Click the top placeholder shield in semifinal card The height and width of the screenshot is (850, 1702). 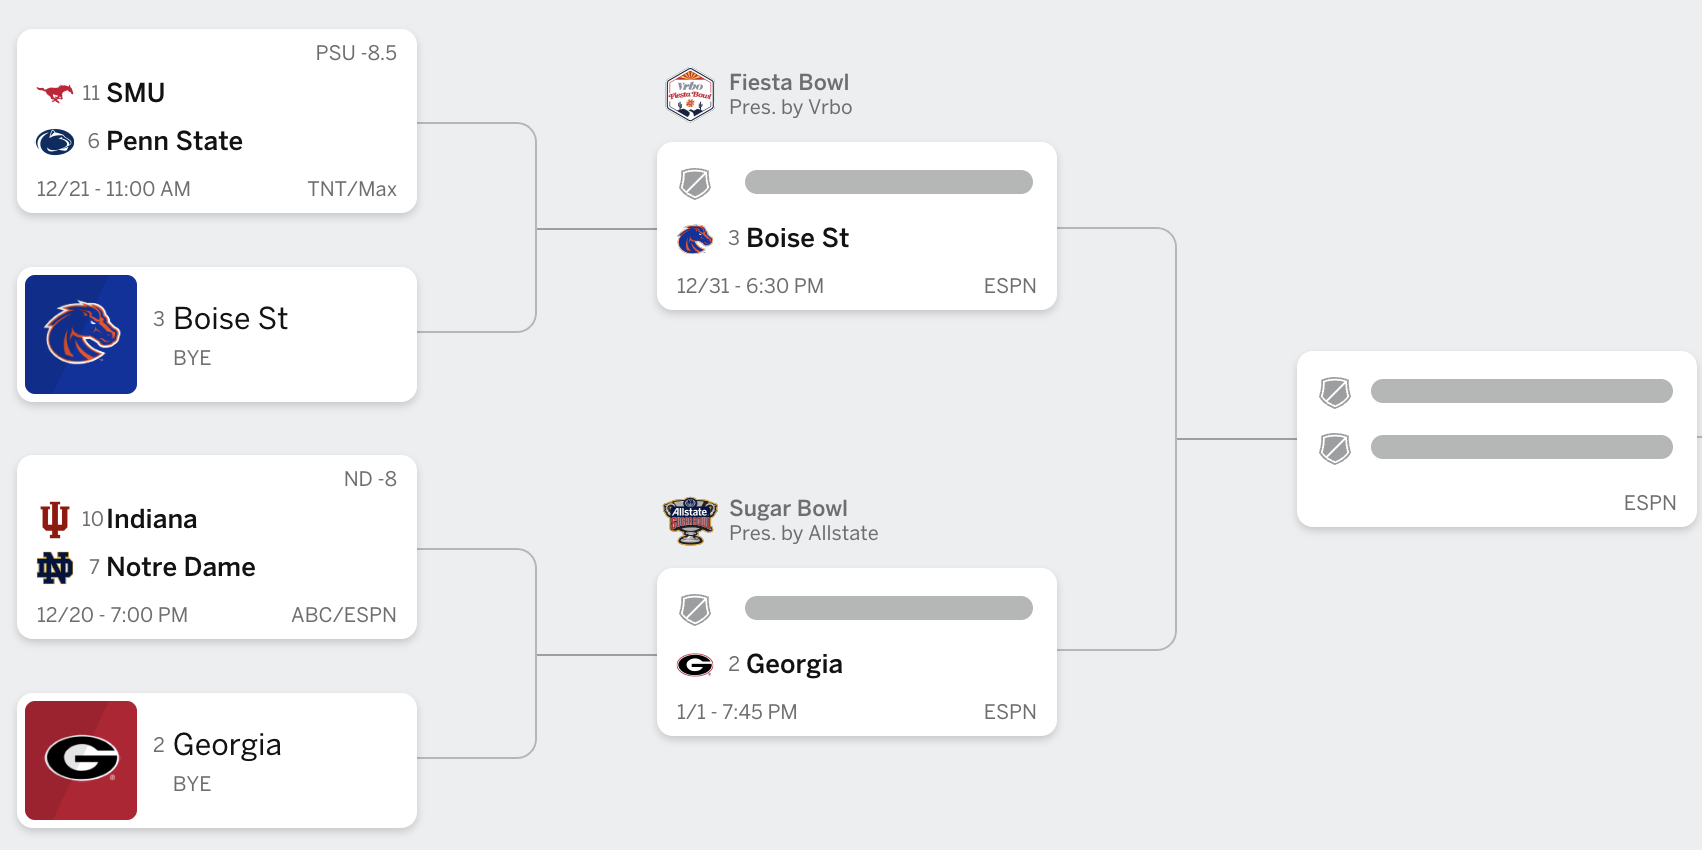(1335, 392)
